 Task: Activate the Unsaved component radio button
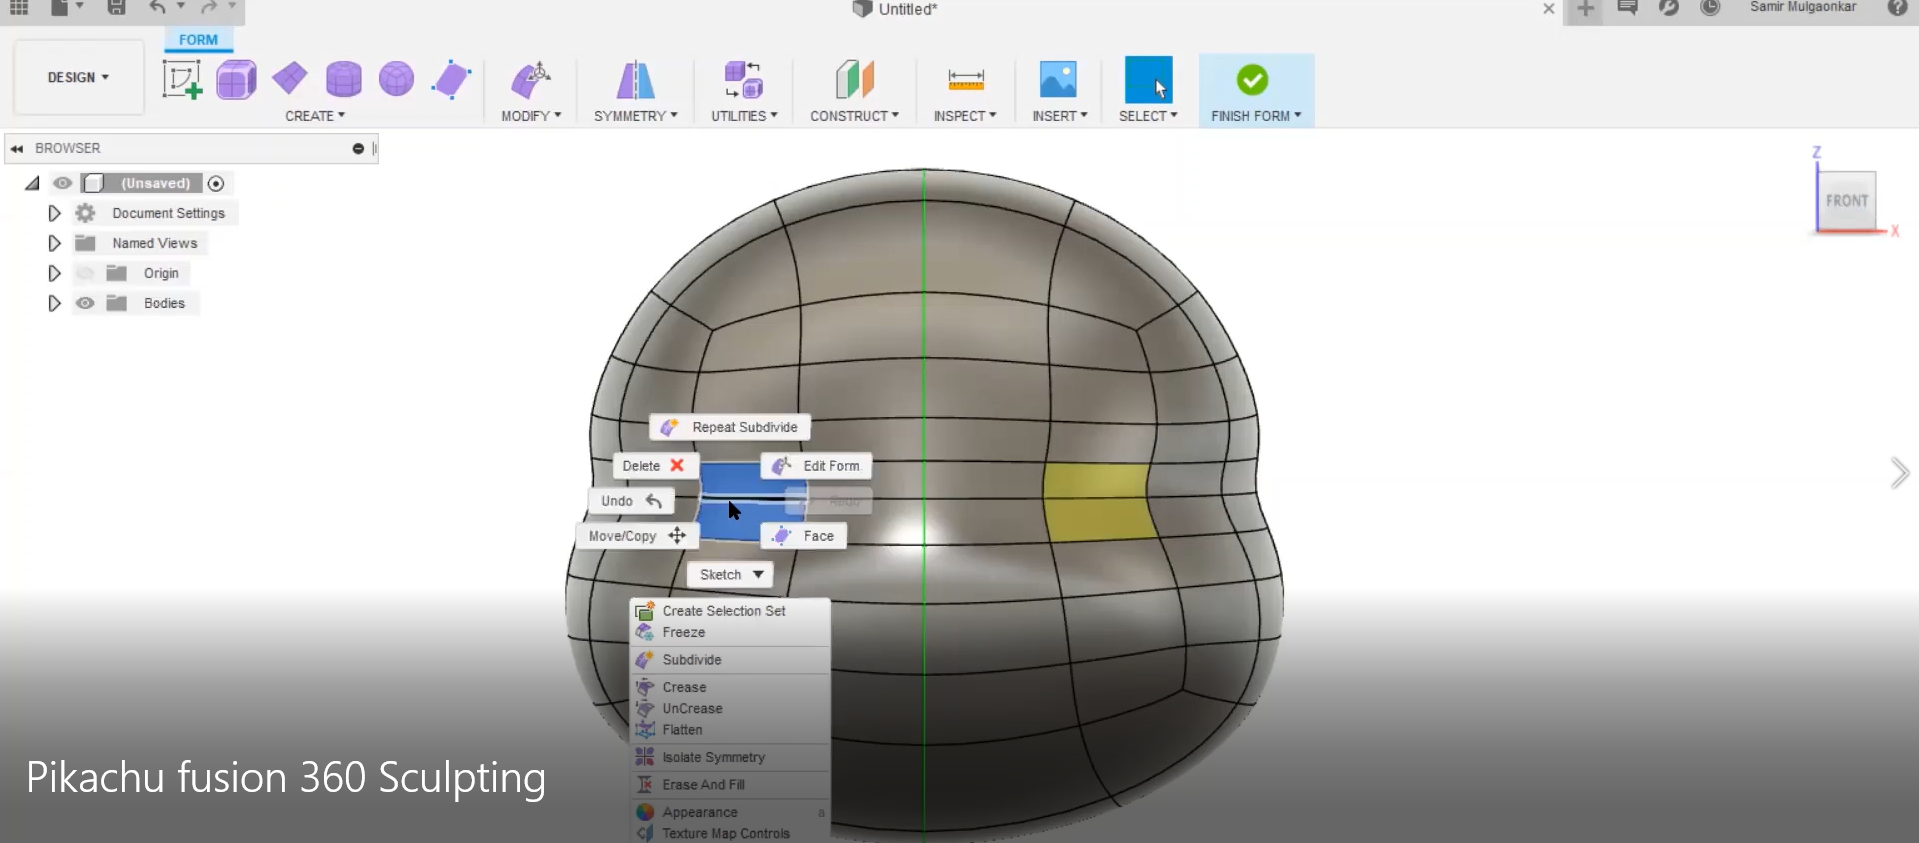(216, 183)
